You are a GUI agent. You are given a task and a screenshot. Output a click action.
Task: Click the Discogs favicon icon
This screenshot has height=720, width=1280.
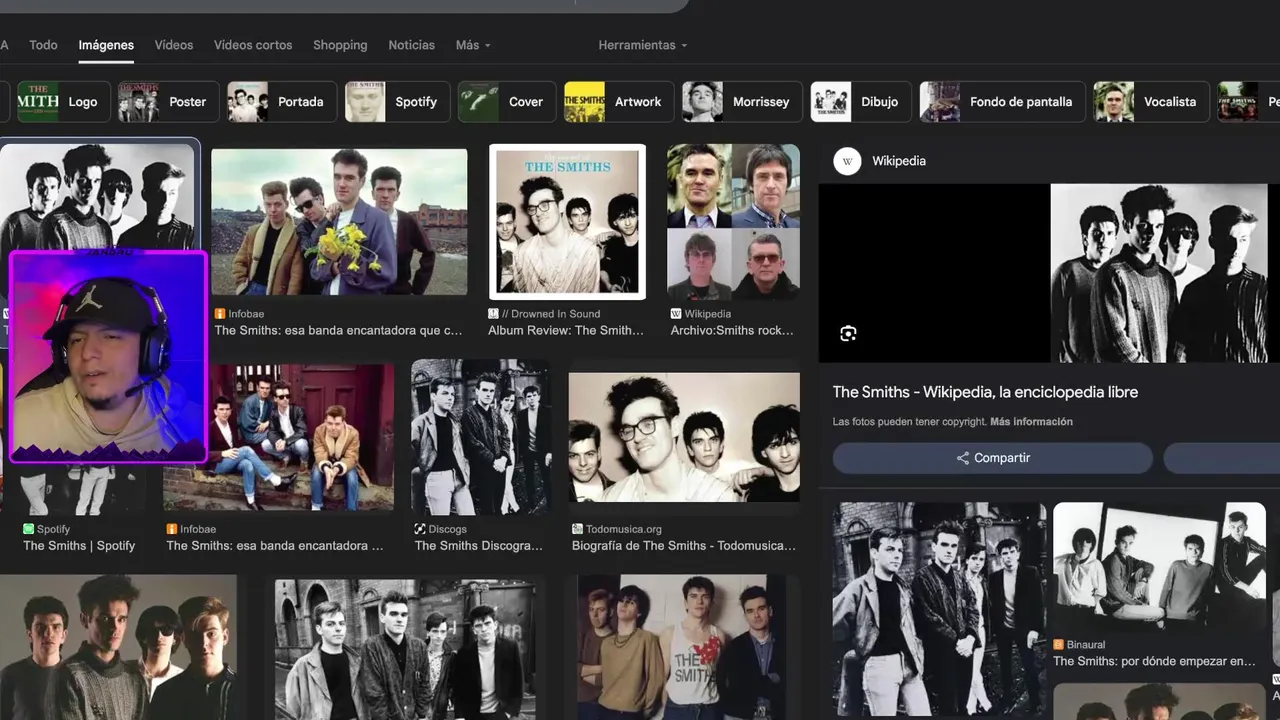coord(420,529)
